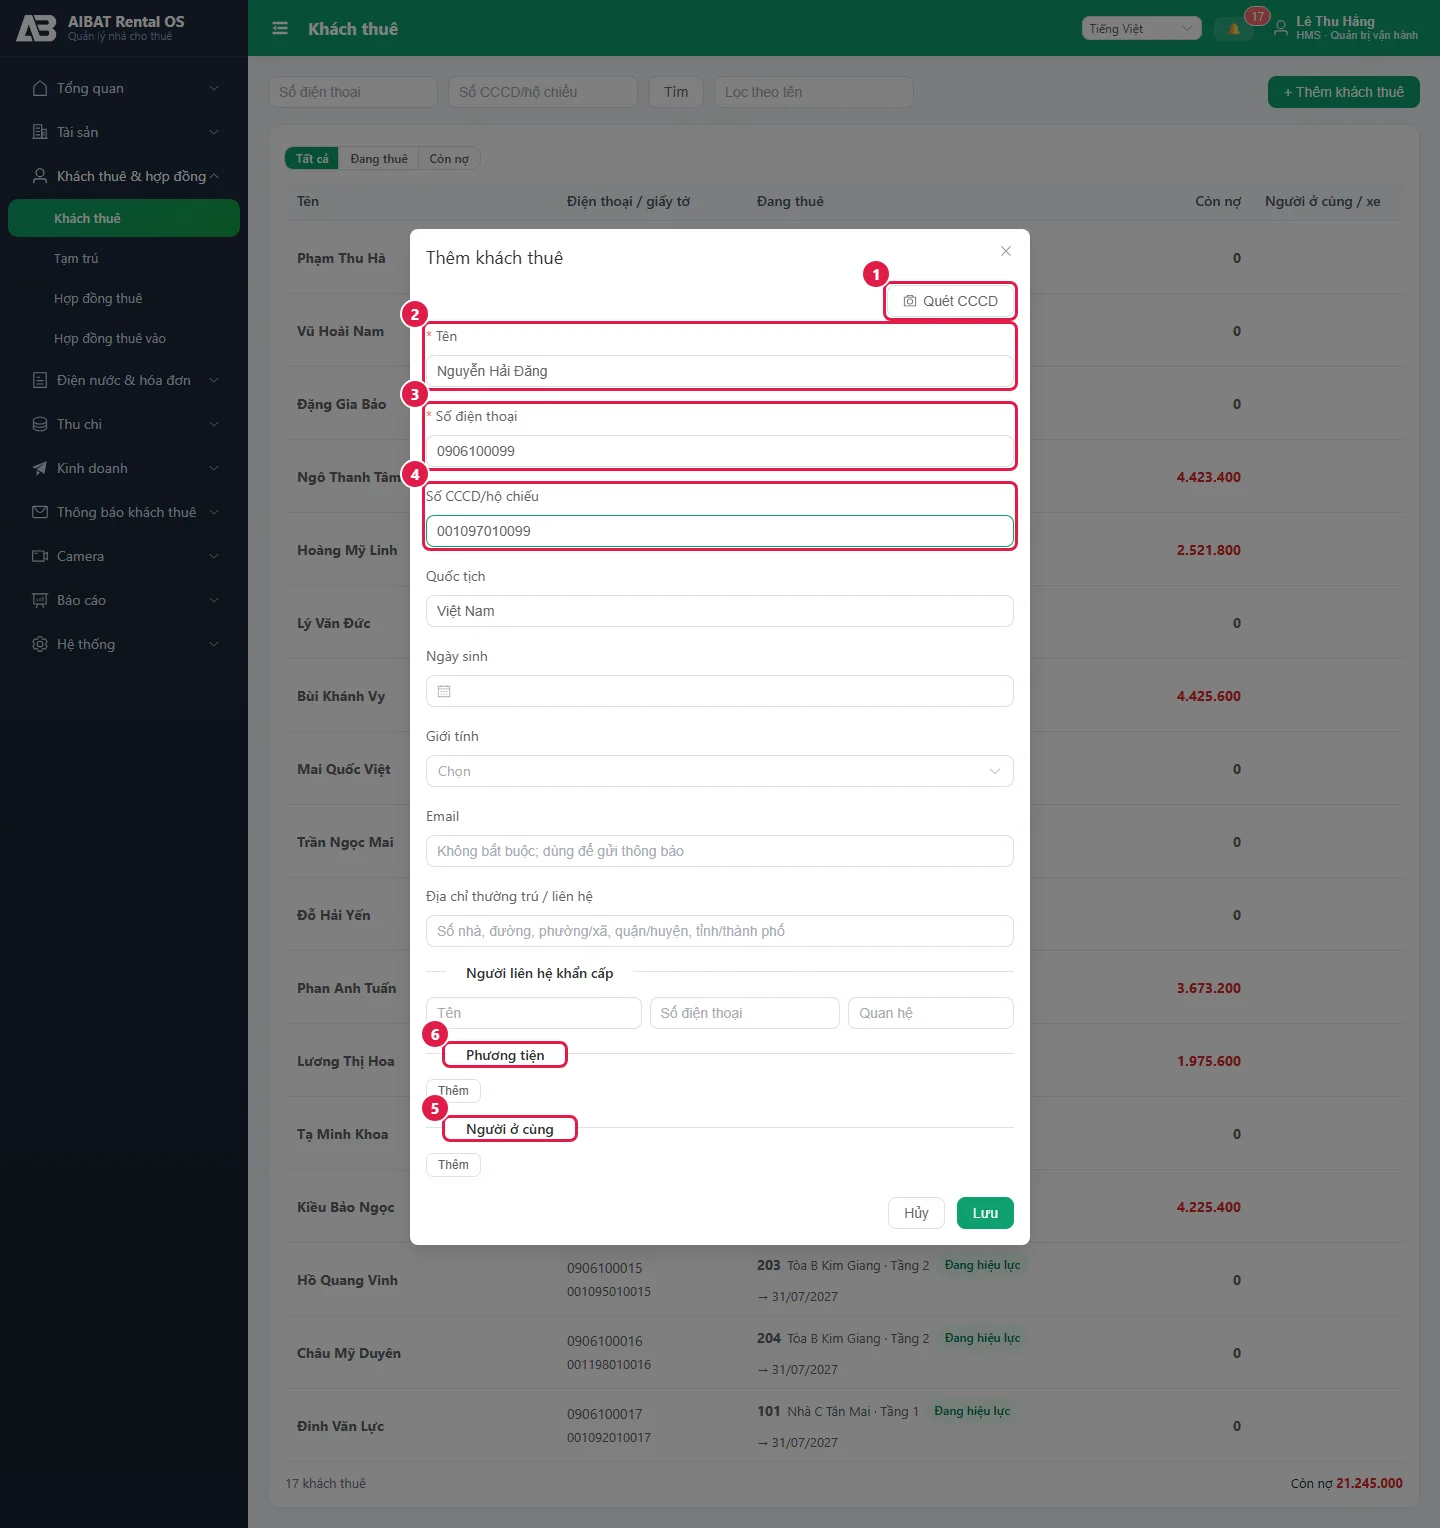The height and width of the screenshot is (1528, 1440).
Task: Click Thêm under Phương tiện
Action: (x=453, y=1091)
